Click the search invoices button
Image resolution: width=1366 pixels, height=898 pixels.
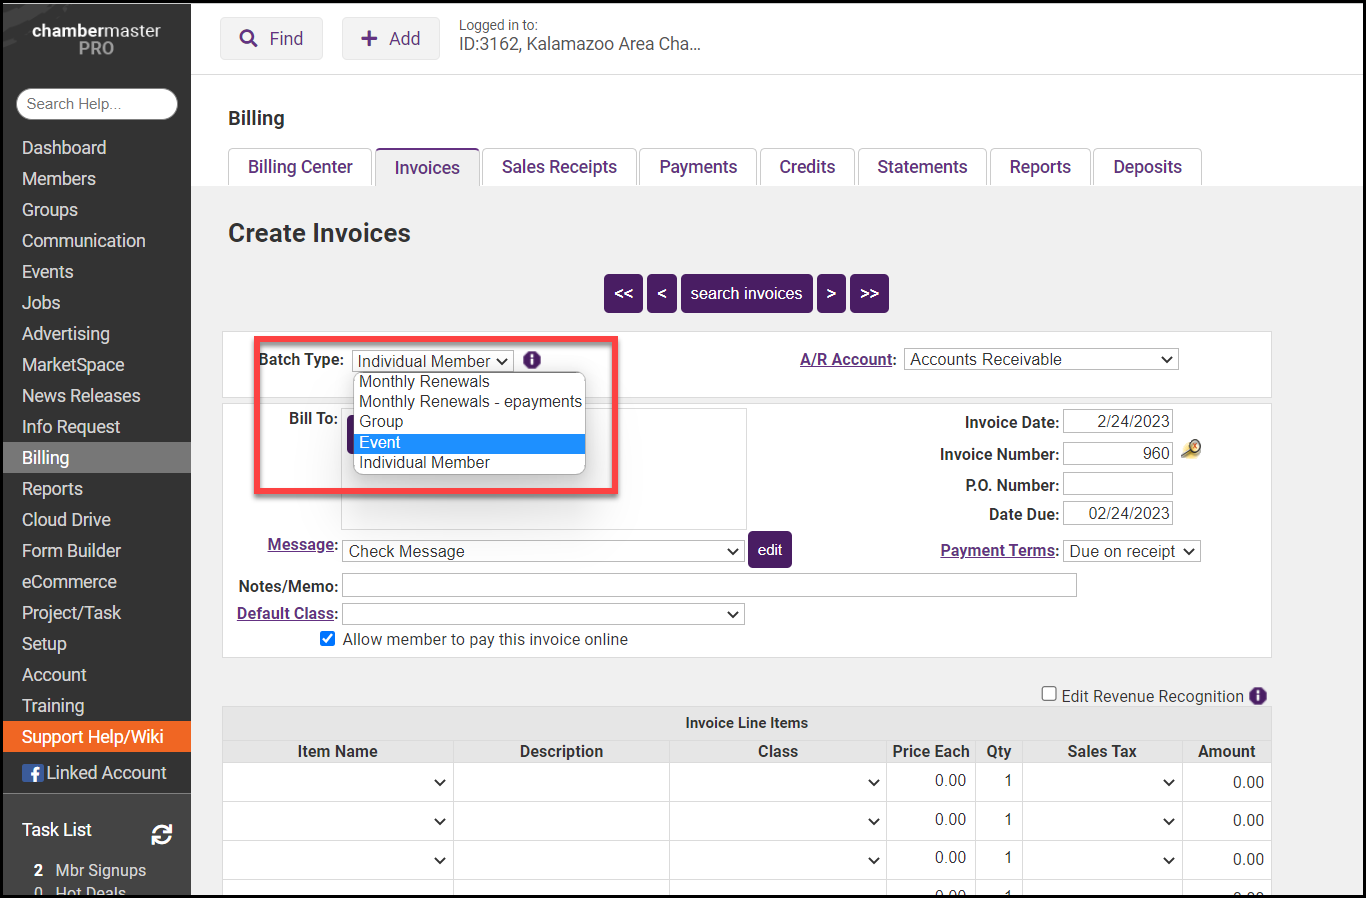point(746,294)
